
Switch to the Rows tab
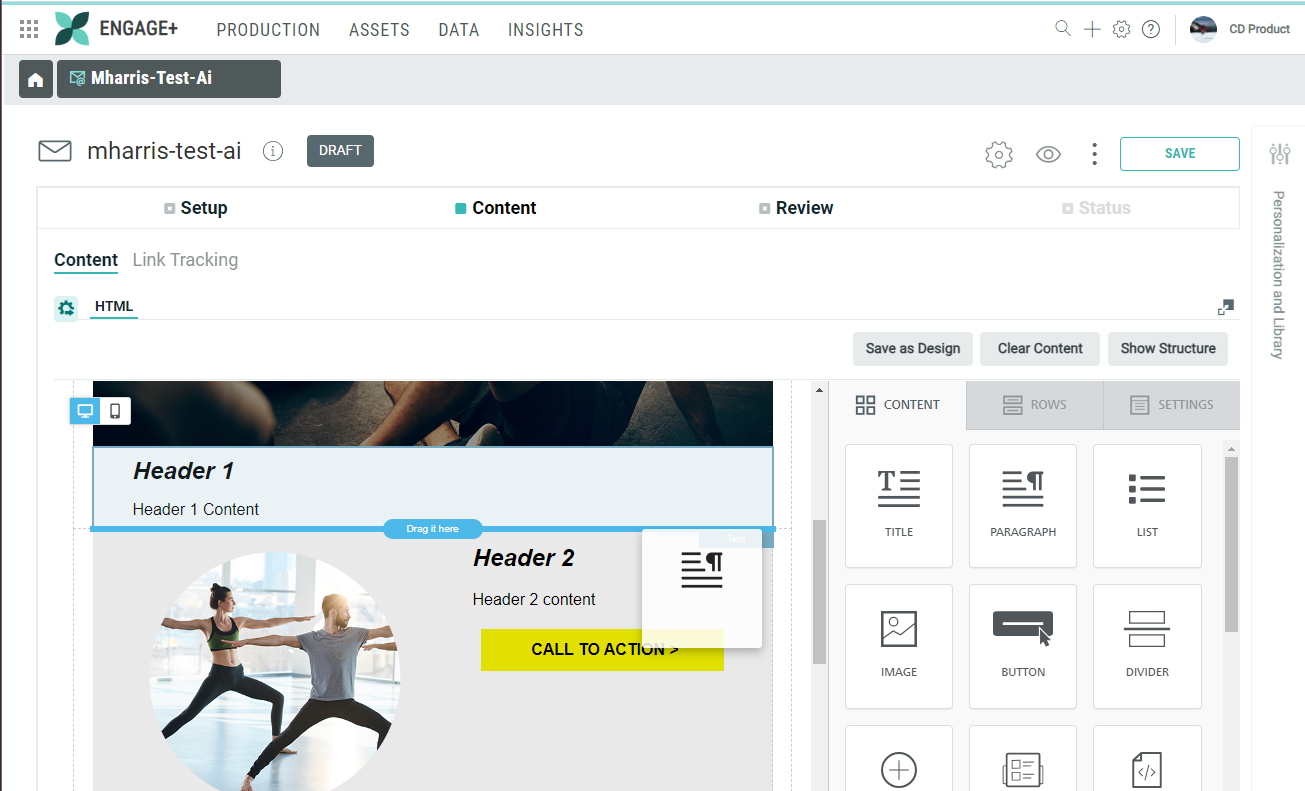[1034, 405]
